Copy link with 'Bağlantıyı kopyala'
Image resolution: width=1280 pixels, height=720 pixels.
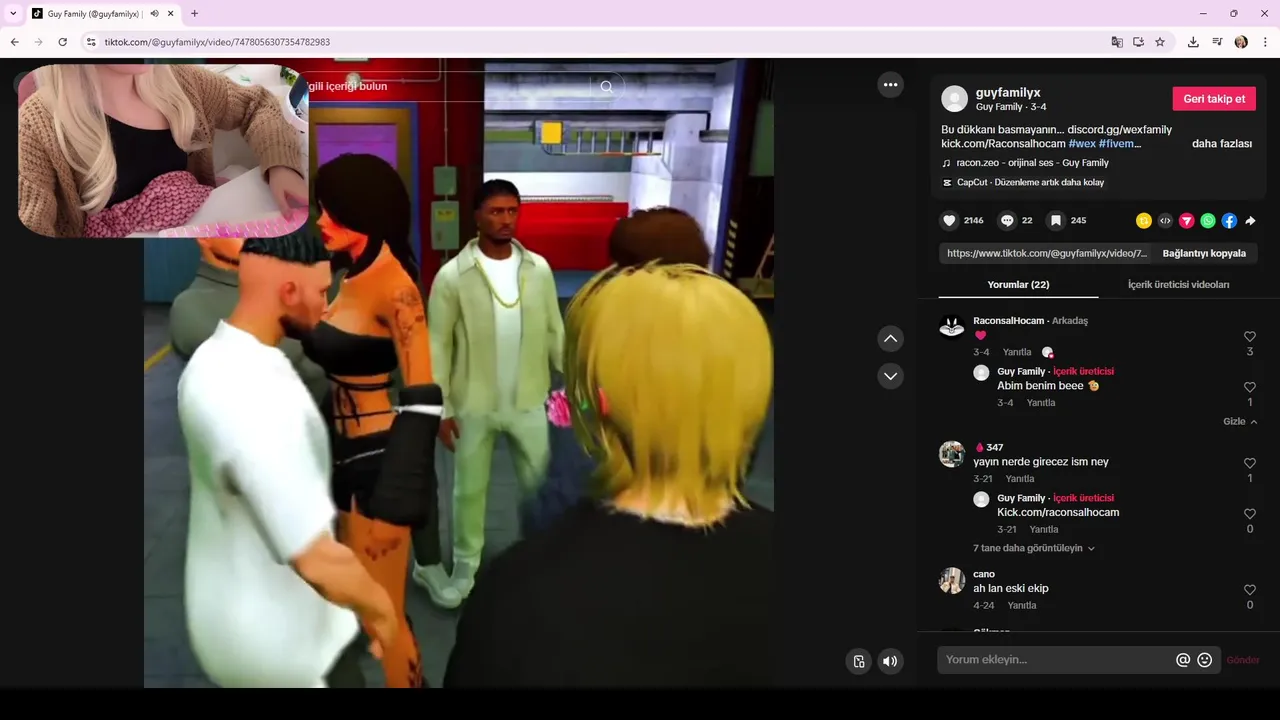click(1204, 254)
